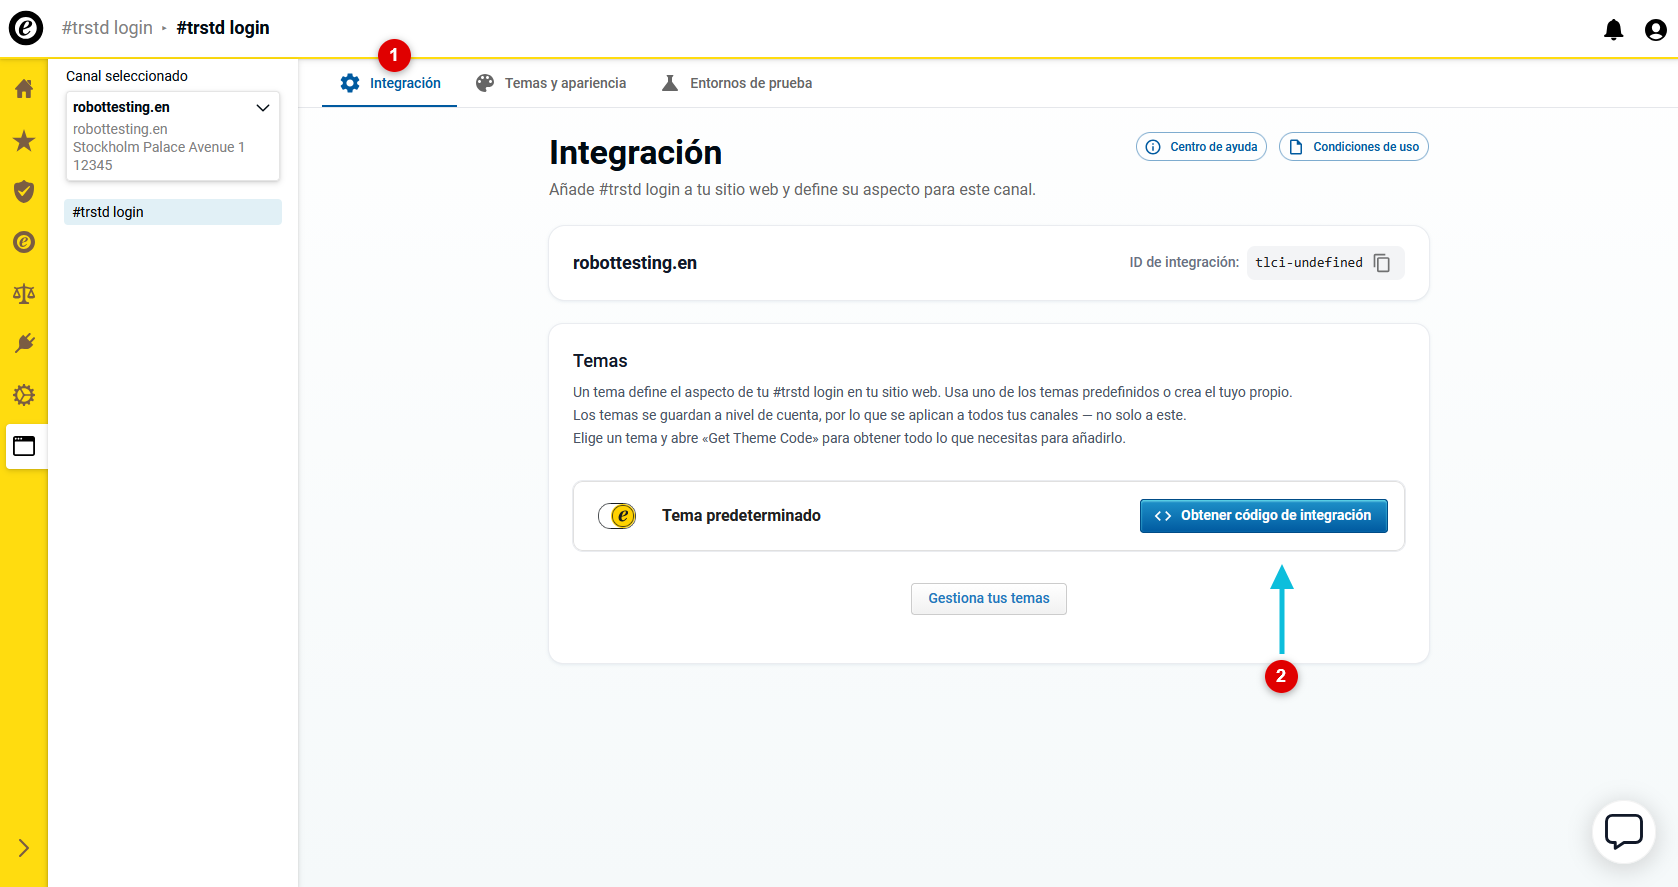The image size is (1678, 887).
Task: Click Gestiona tus temas button
Action: 989,599
